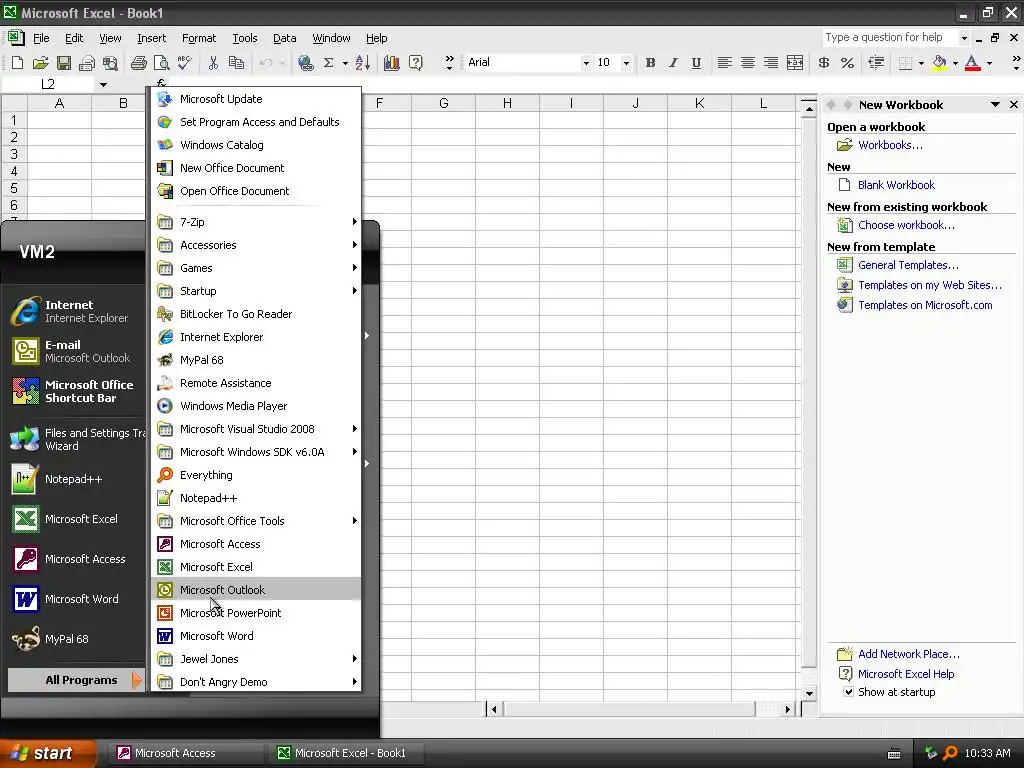
Task: Click Merge and Center icon
Action: point(795,63)
